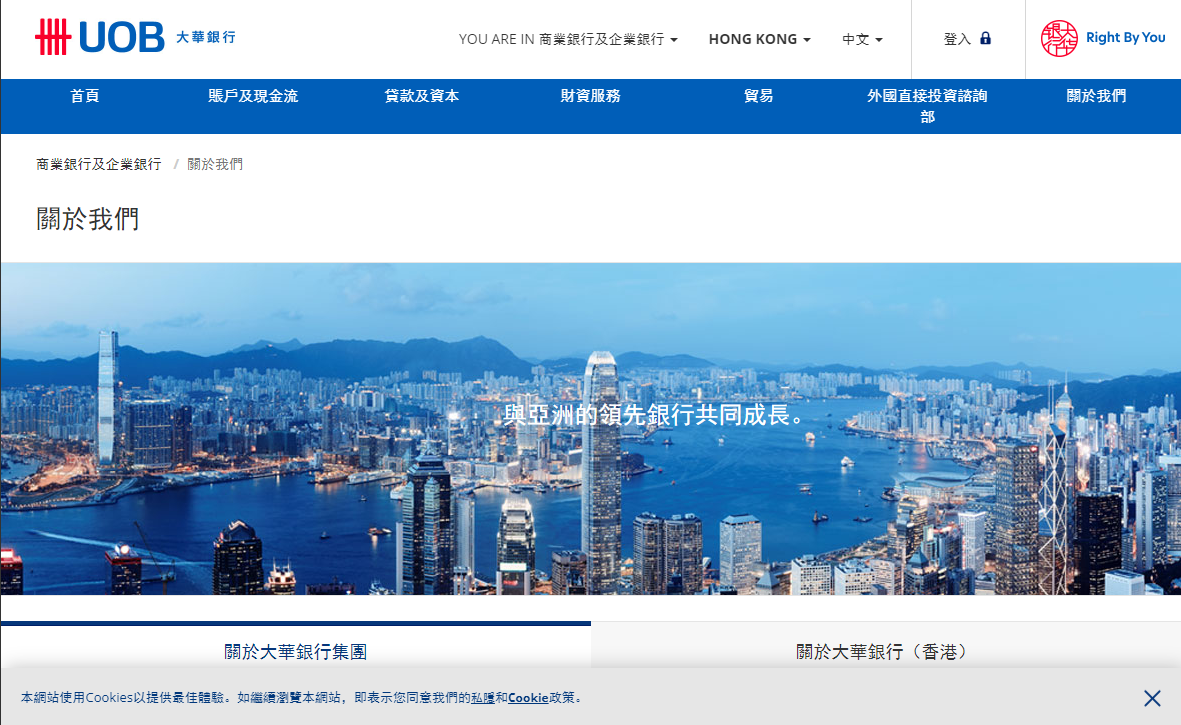Click the lock icon beside 登入

985,38
